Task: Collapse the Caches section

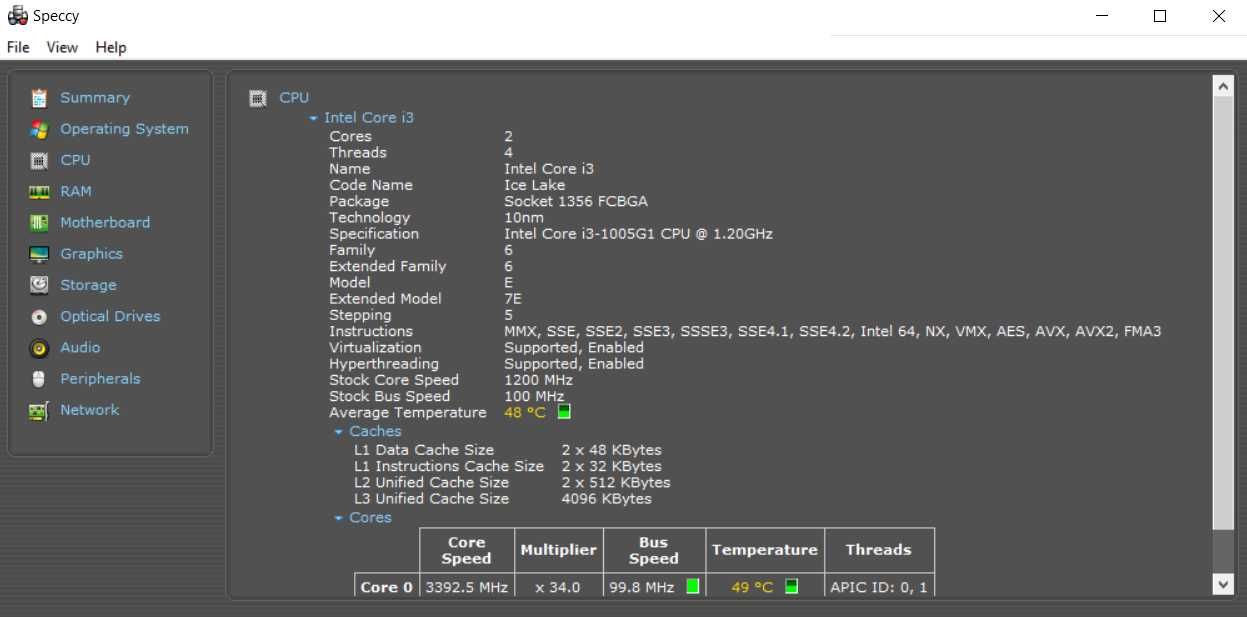Action: coord(339,432)
